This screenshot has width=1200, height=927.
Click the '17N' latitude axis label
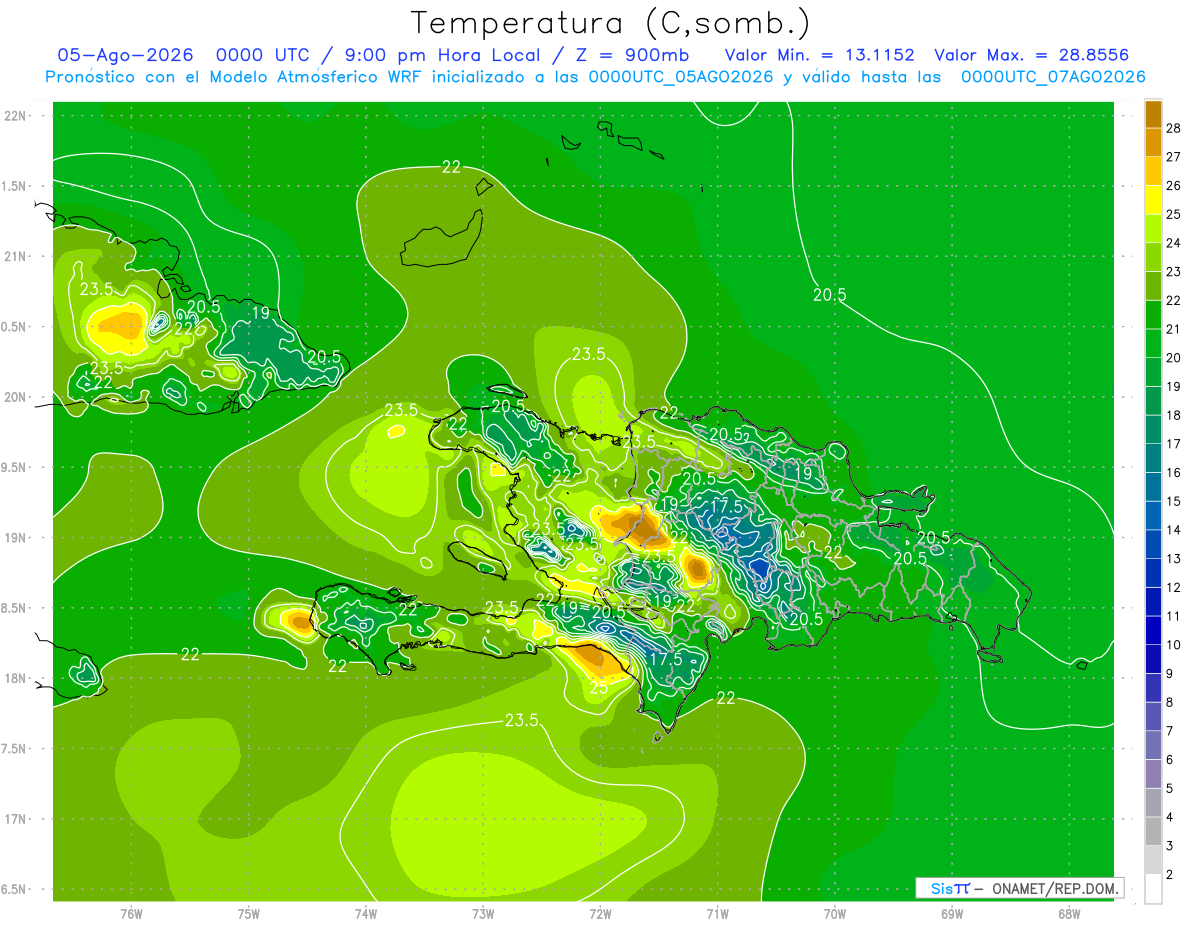14,819
